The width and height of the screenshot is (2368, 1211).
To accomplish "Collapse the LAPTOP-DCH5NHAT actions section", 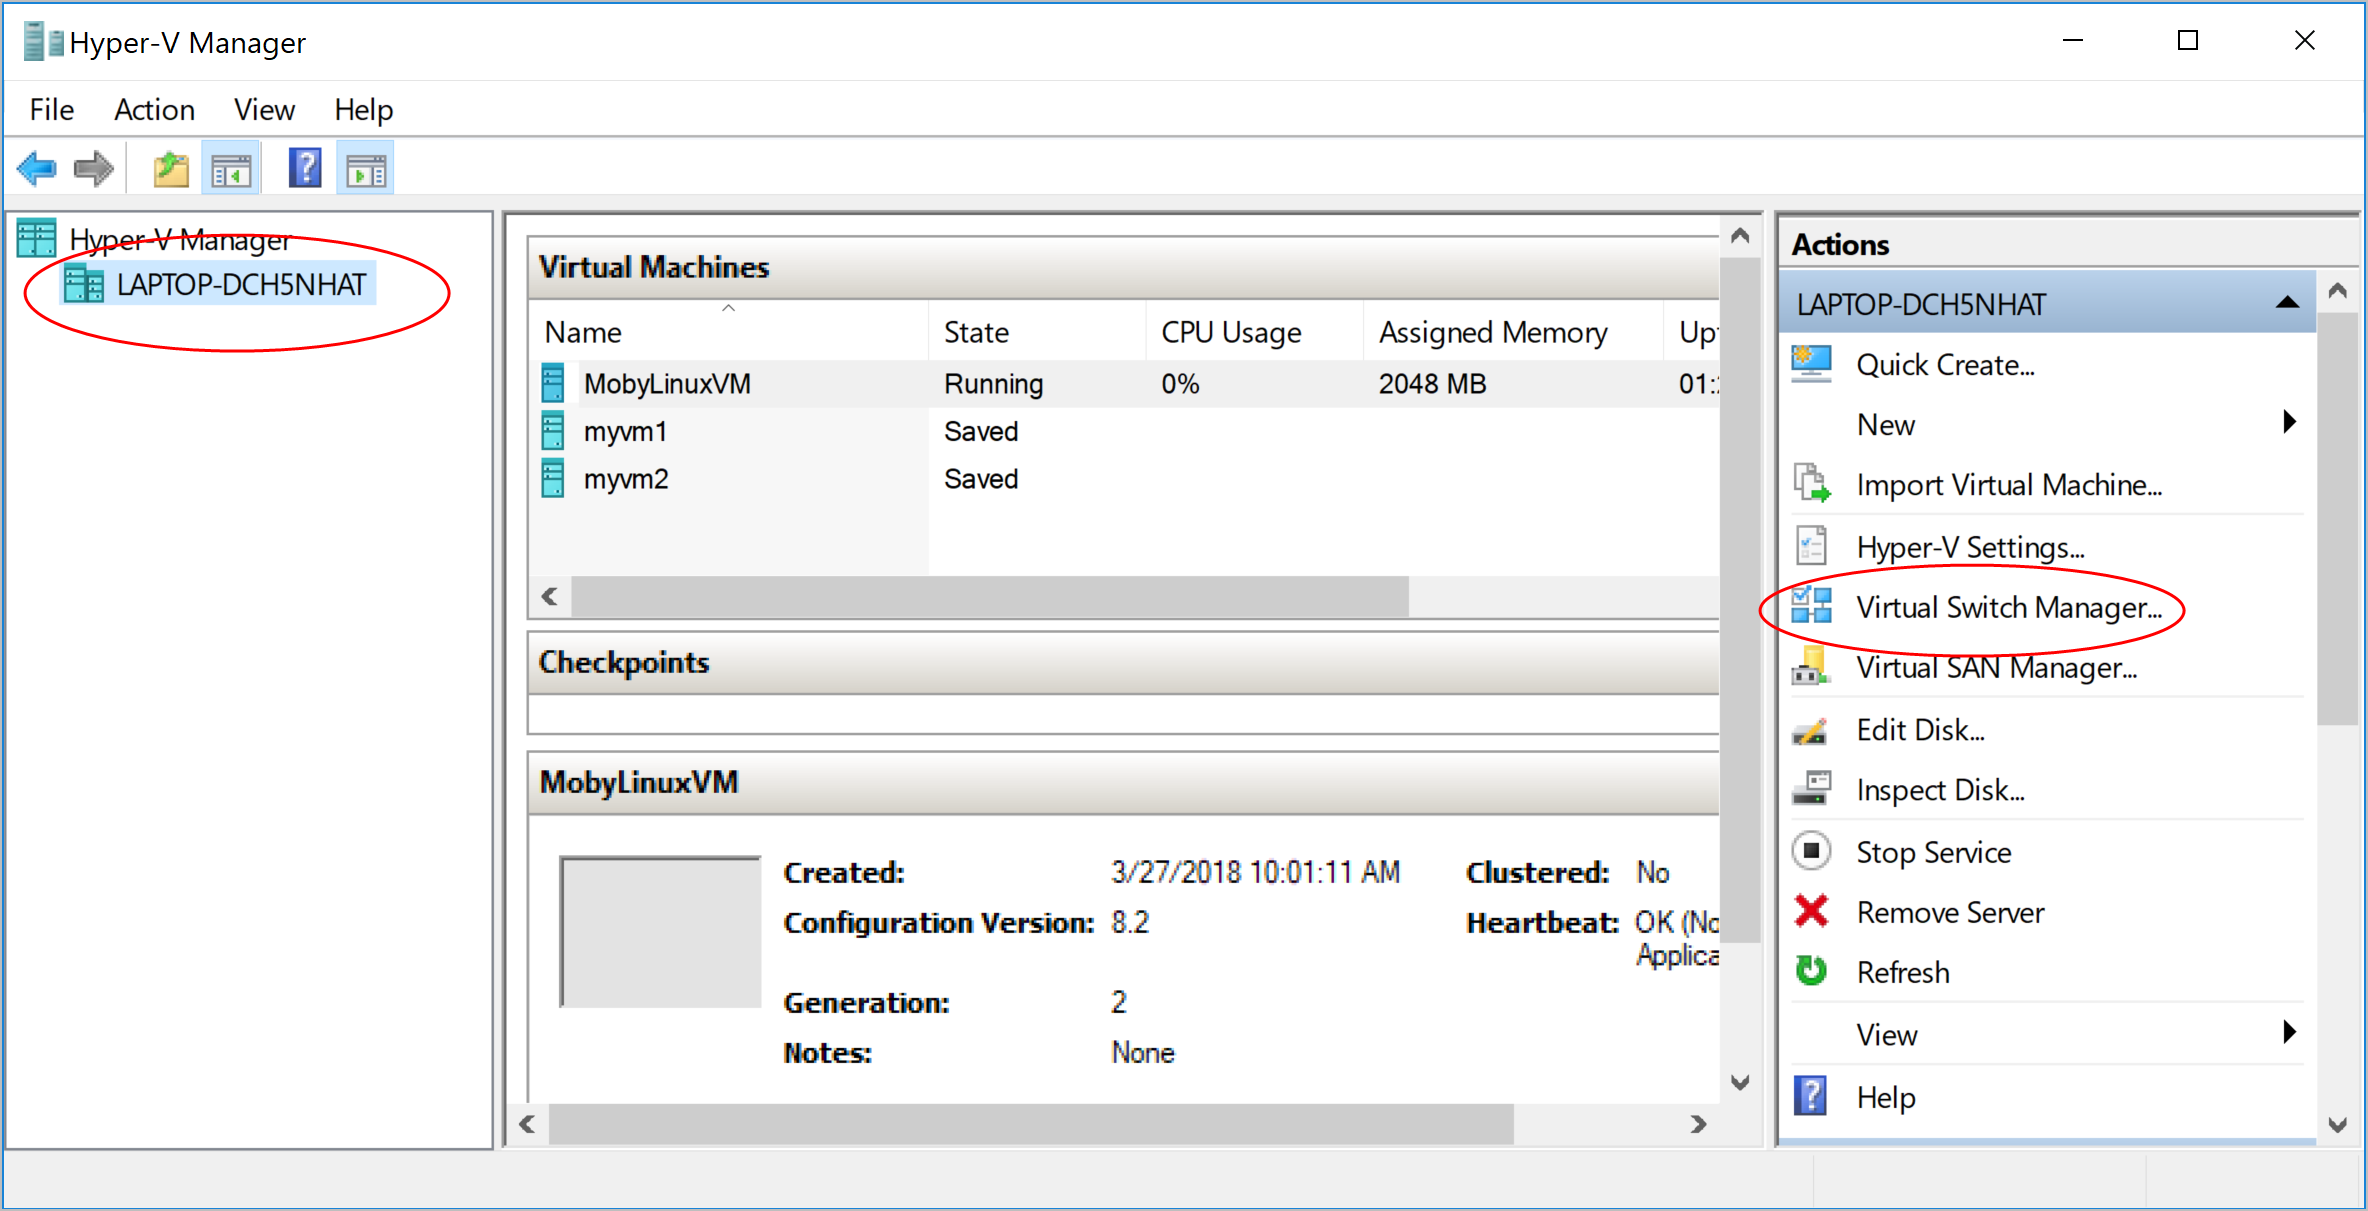I will coord(2289,303).
